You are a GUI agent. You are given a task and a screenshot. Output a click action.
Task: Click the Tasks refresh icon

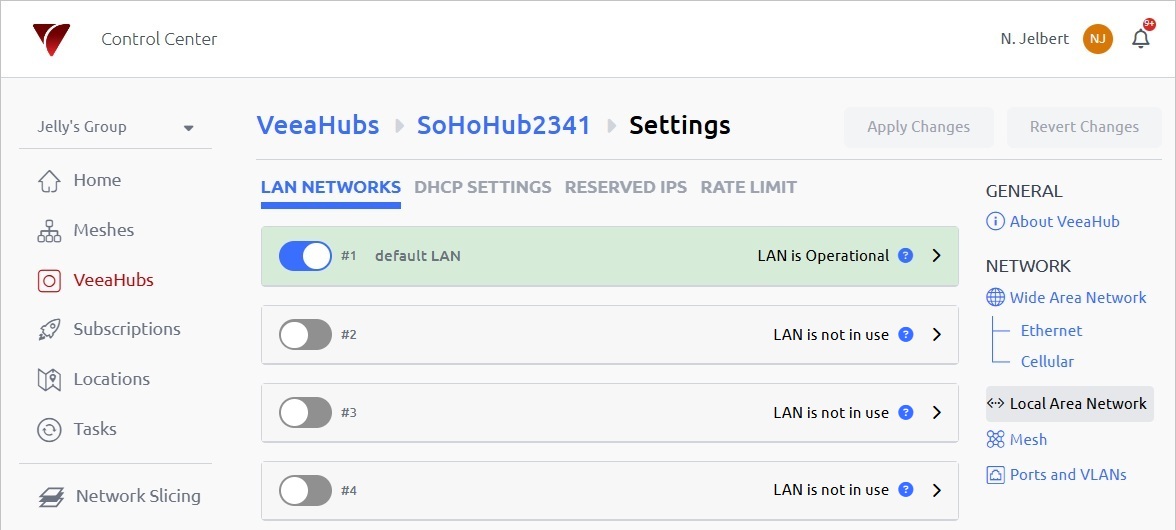[49, 430]
